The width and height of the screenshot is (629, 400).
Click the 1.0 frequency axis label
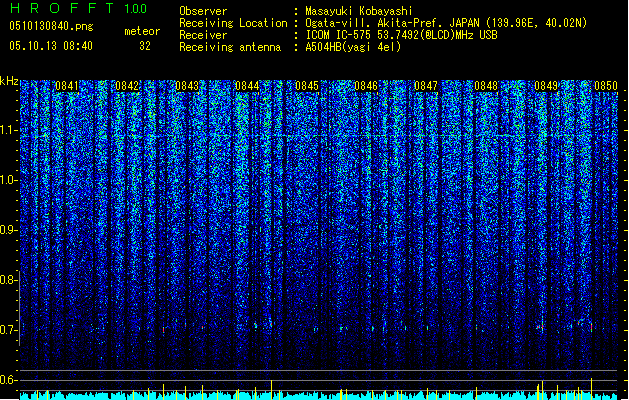click(x=8, y=180)
